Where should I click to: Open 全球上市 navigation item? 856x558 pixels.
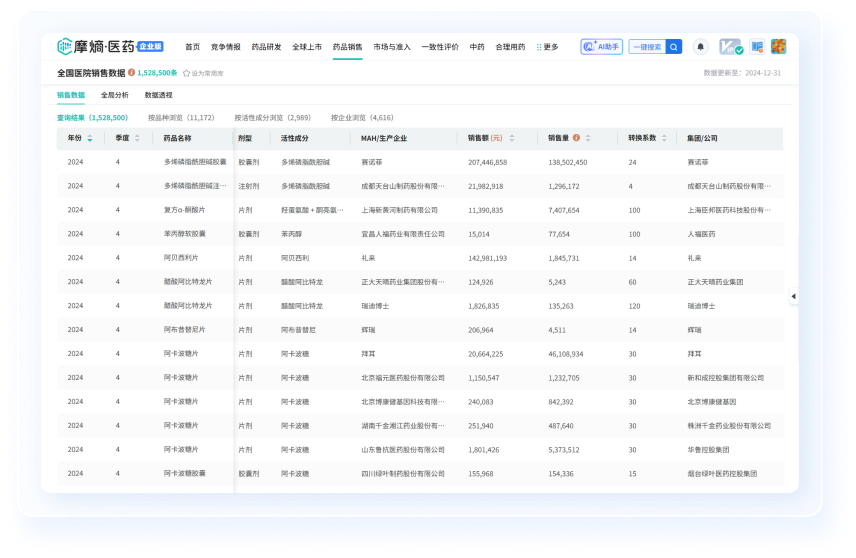pyautogui.click(x=307, y=47)
